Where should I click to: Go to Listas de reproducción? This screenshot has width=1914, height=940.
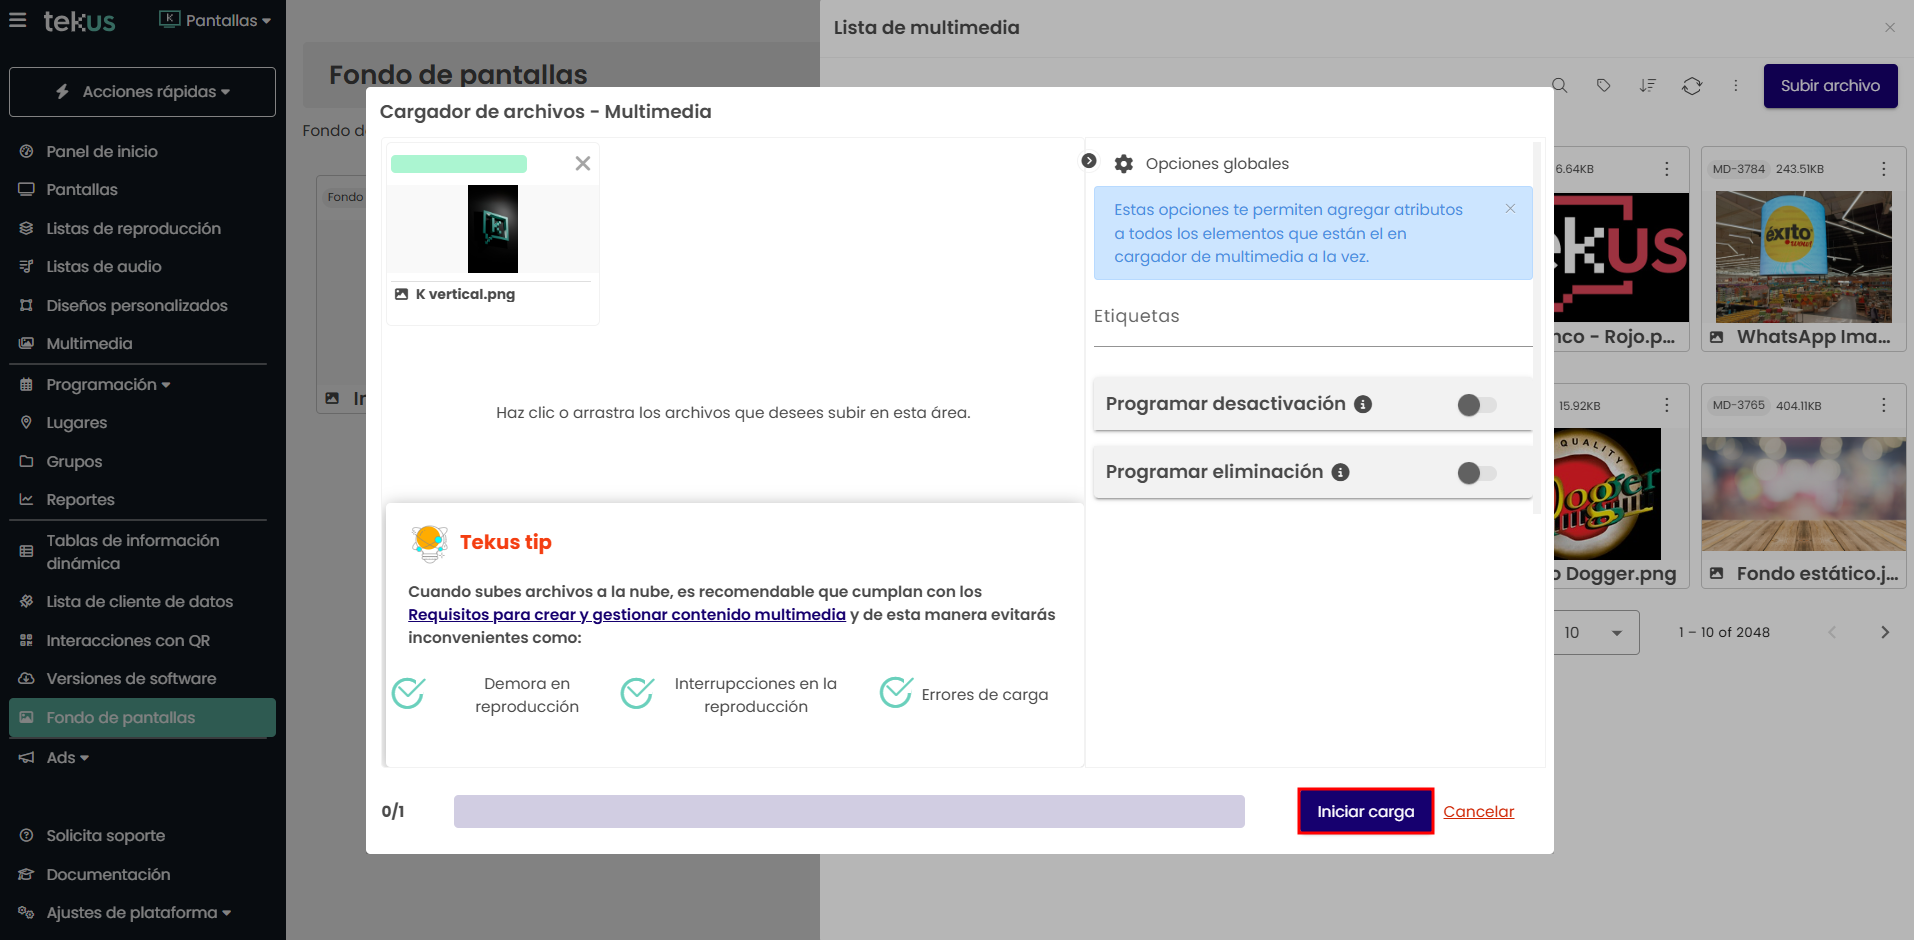click(133, 229)
